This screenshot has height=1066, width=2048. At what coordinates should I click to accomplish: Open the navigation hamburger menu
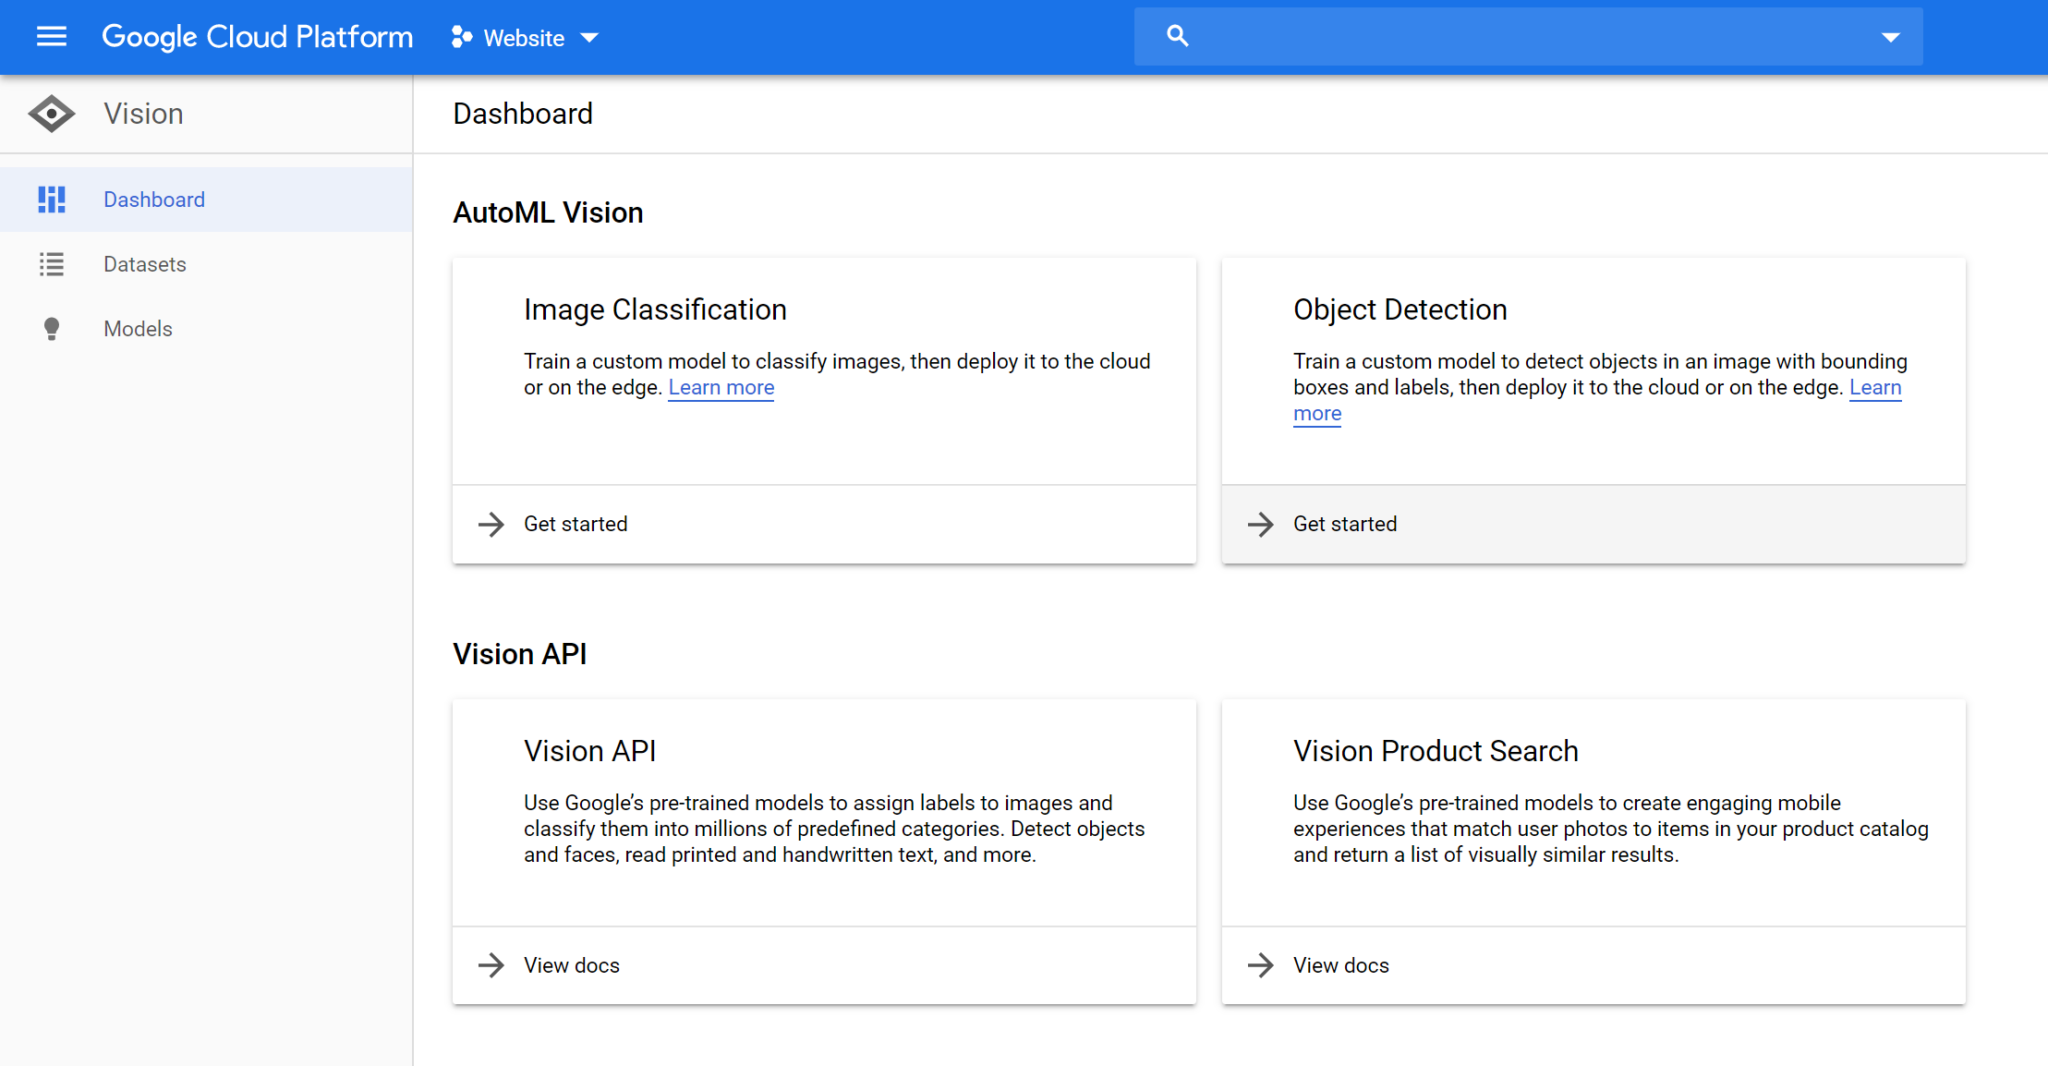(x=50, y=37)
